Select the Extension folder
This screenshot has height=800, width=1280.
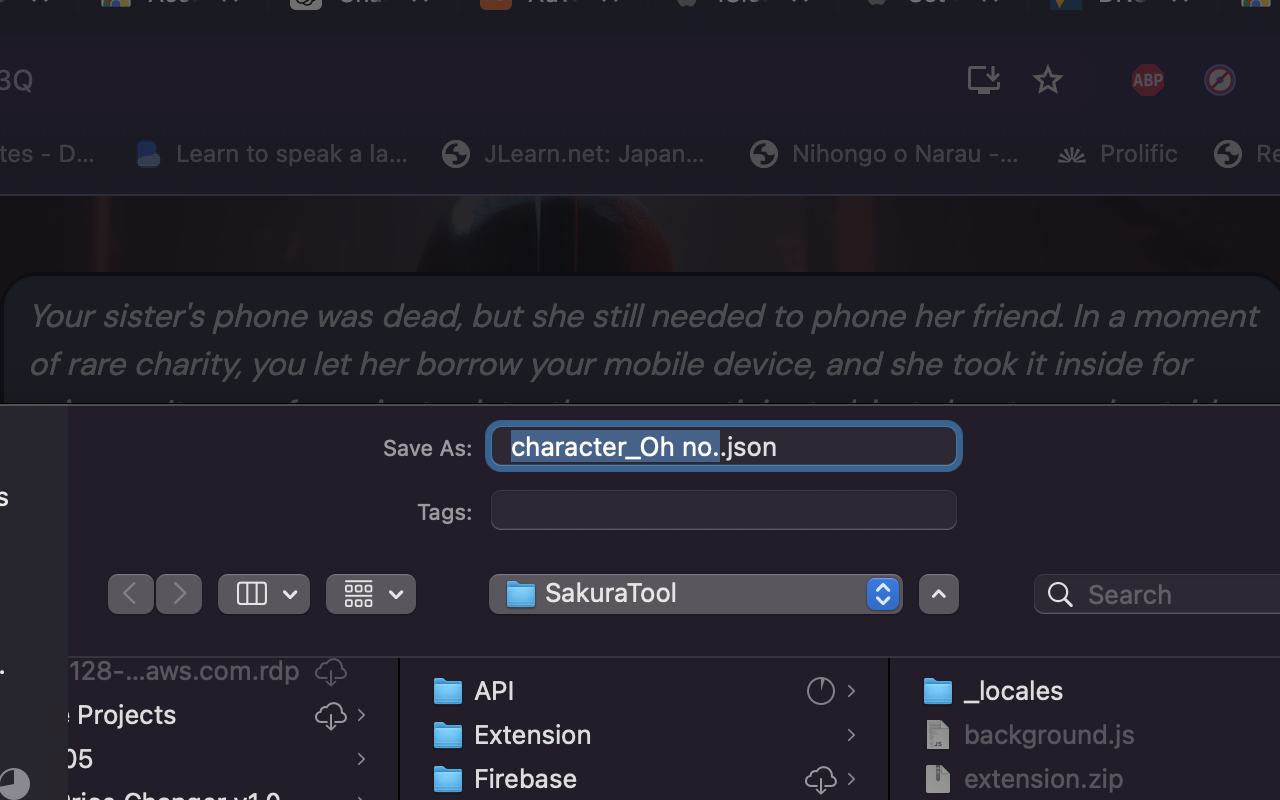[x=644, y=735]
